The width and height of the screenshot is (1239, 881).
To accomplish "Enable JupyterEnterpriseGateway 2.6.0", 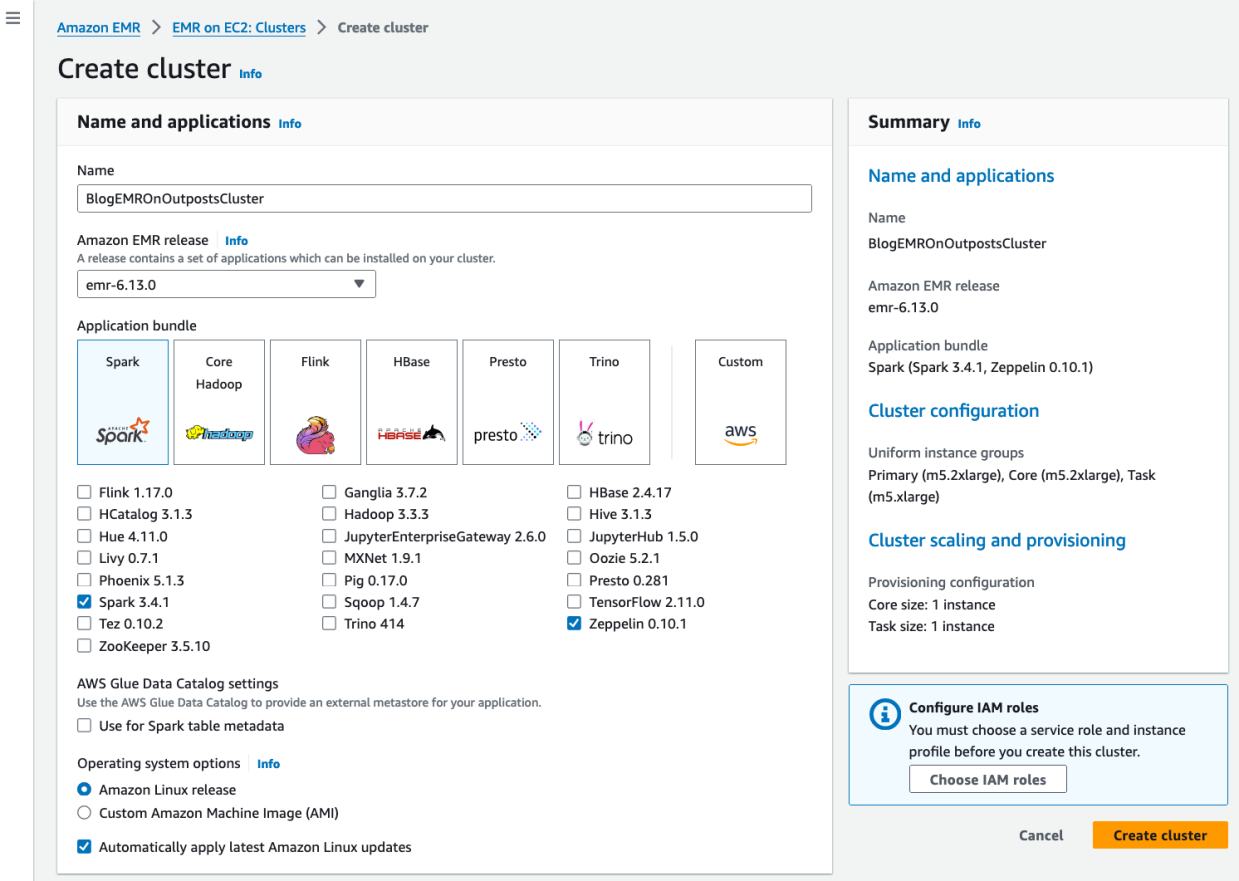I will pos(329,536).
